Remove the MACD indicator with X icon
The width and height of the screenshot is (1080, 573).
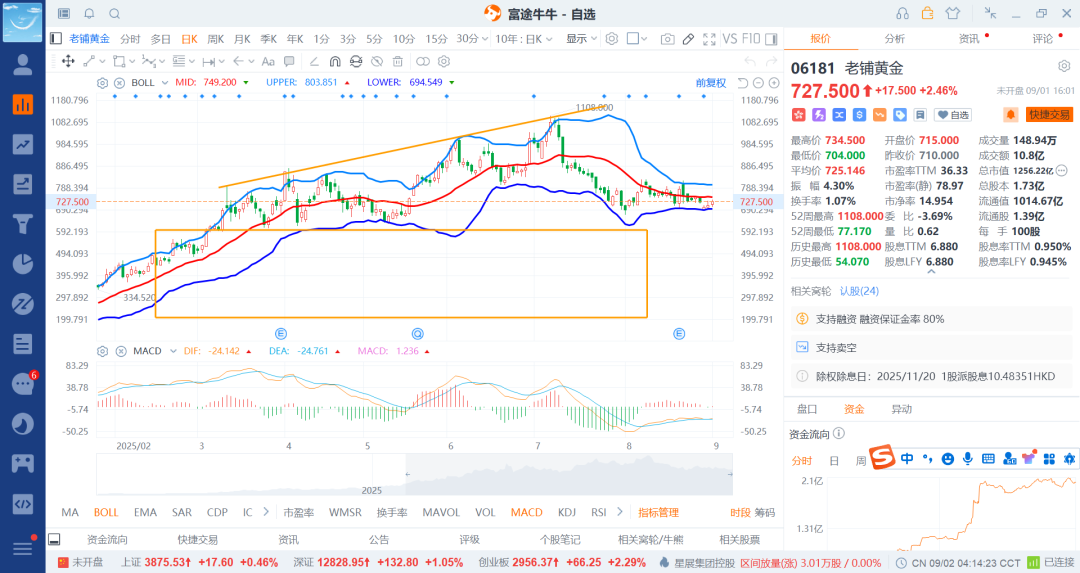[x=121, y=351]
